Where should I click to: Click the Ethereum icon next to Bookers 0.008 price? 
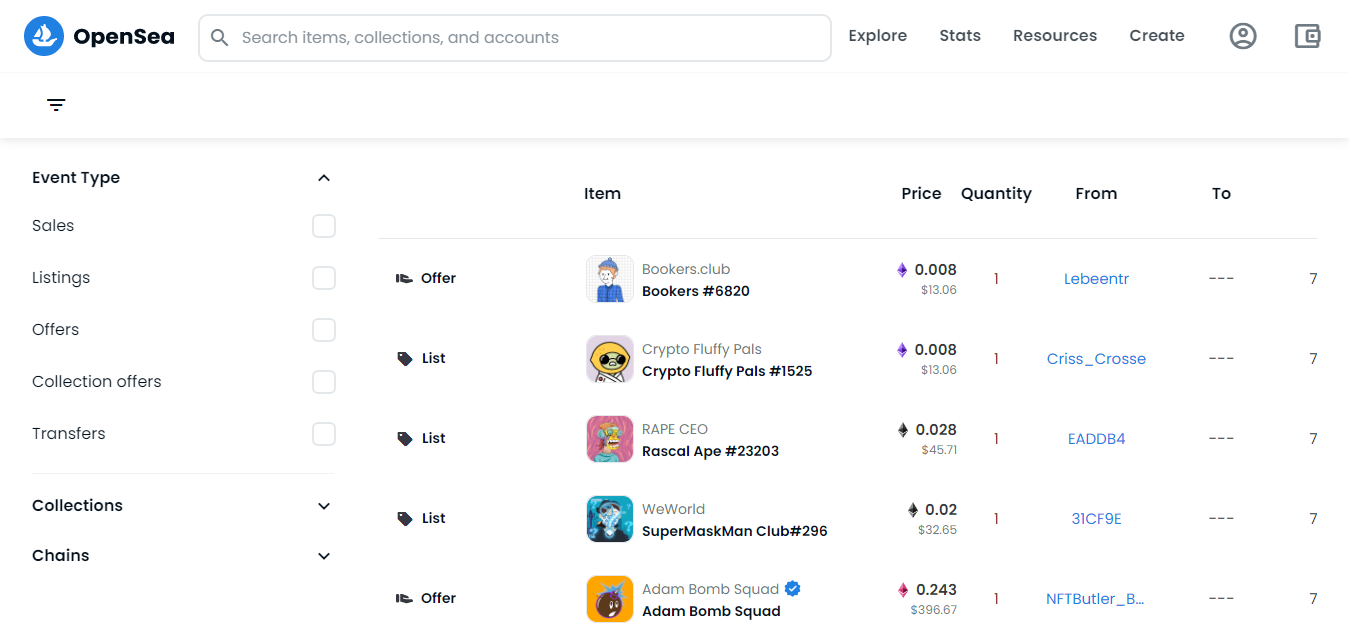tap(902, 270)
